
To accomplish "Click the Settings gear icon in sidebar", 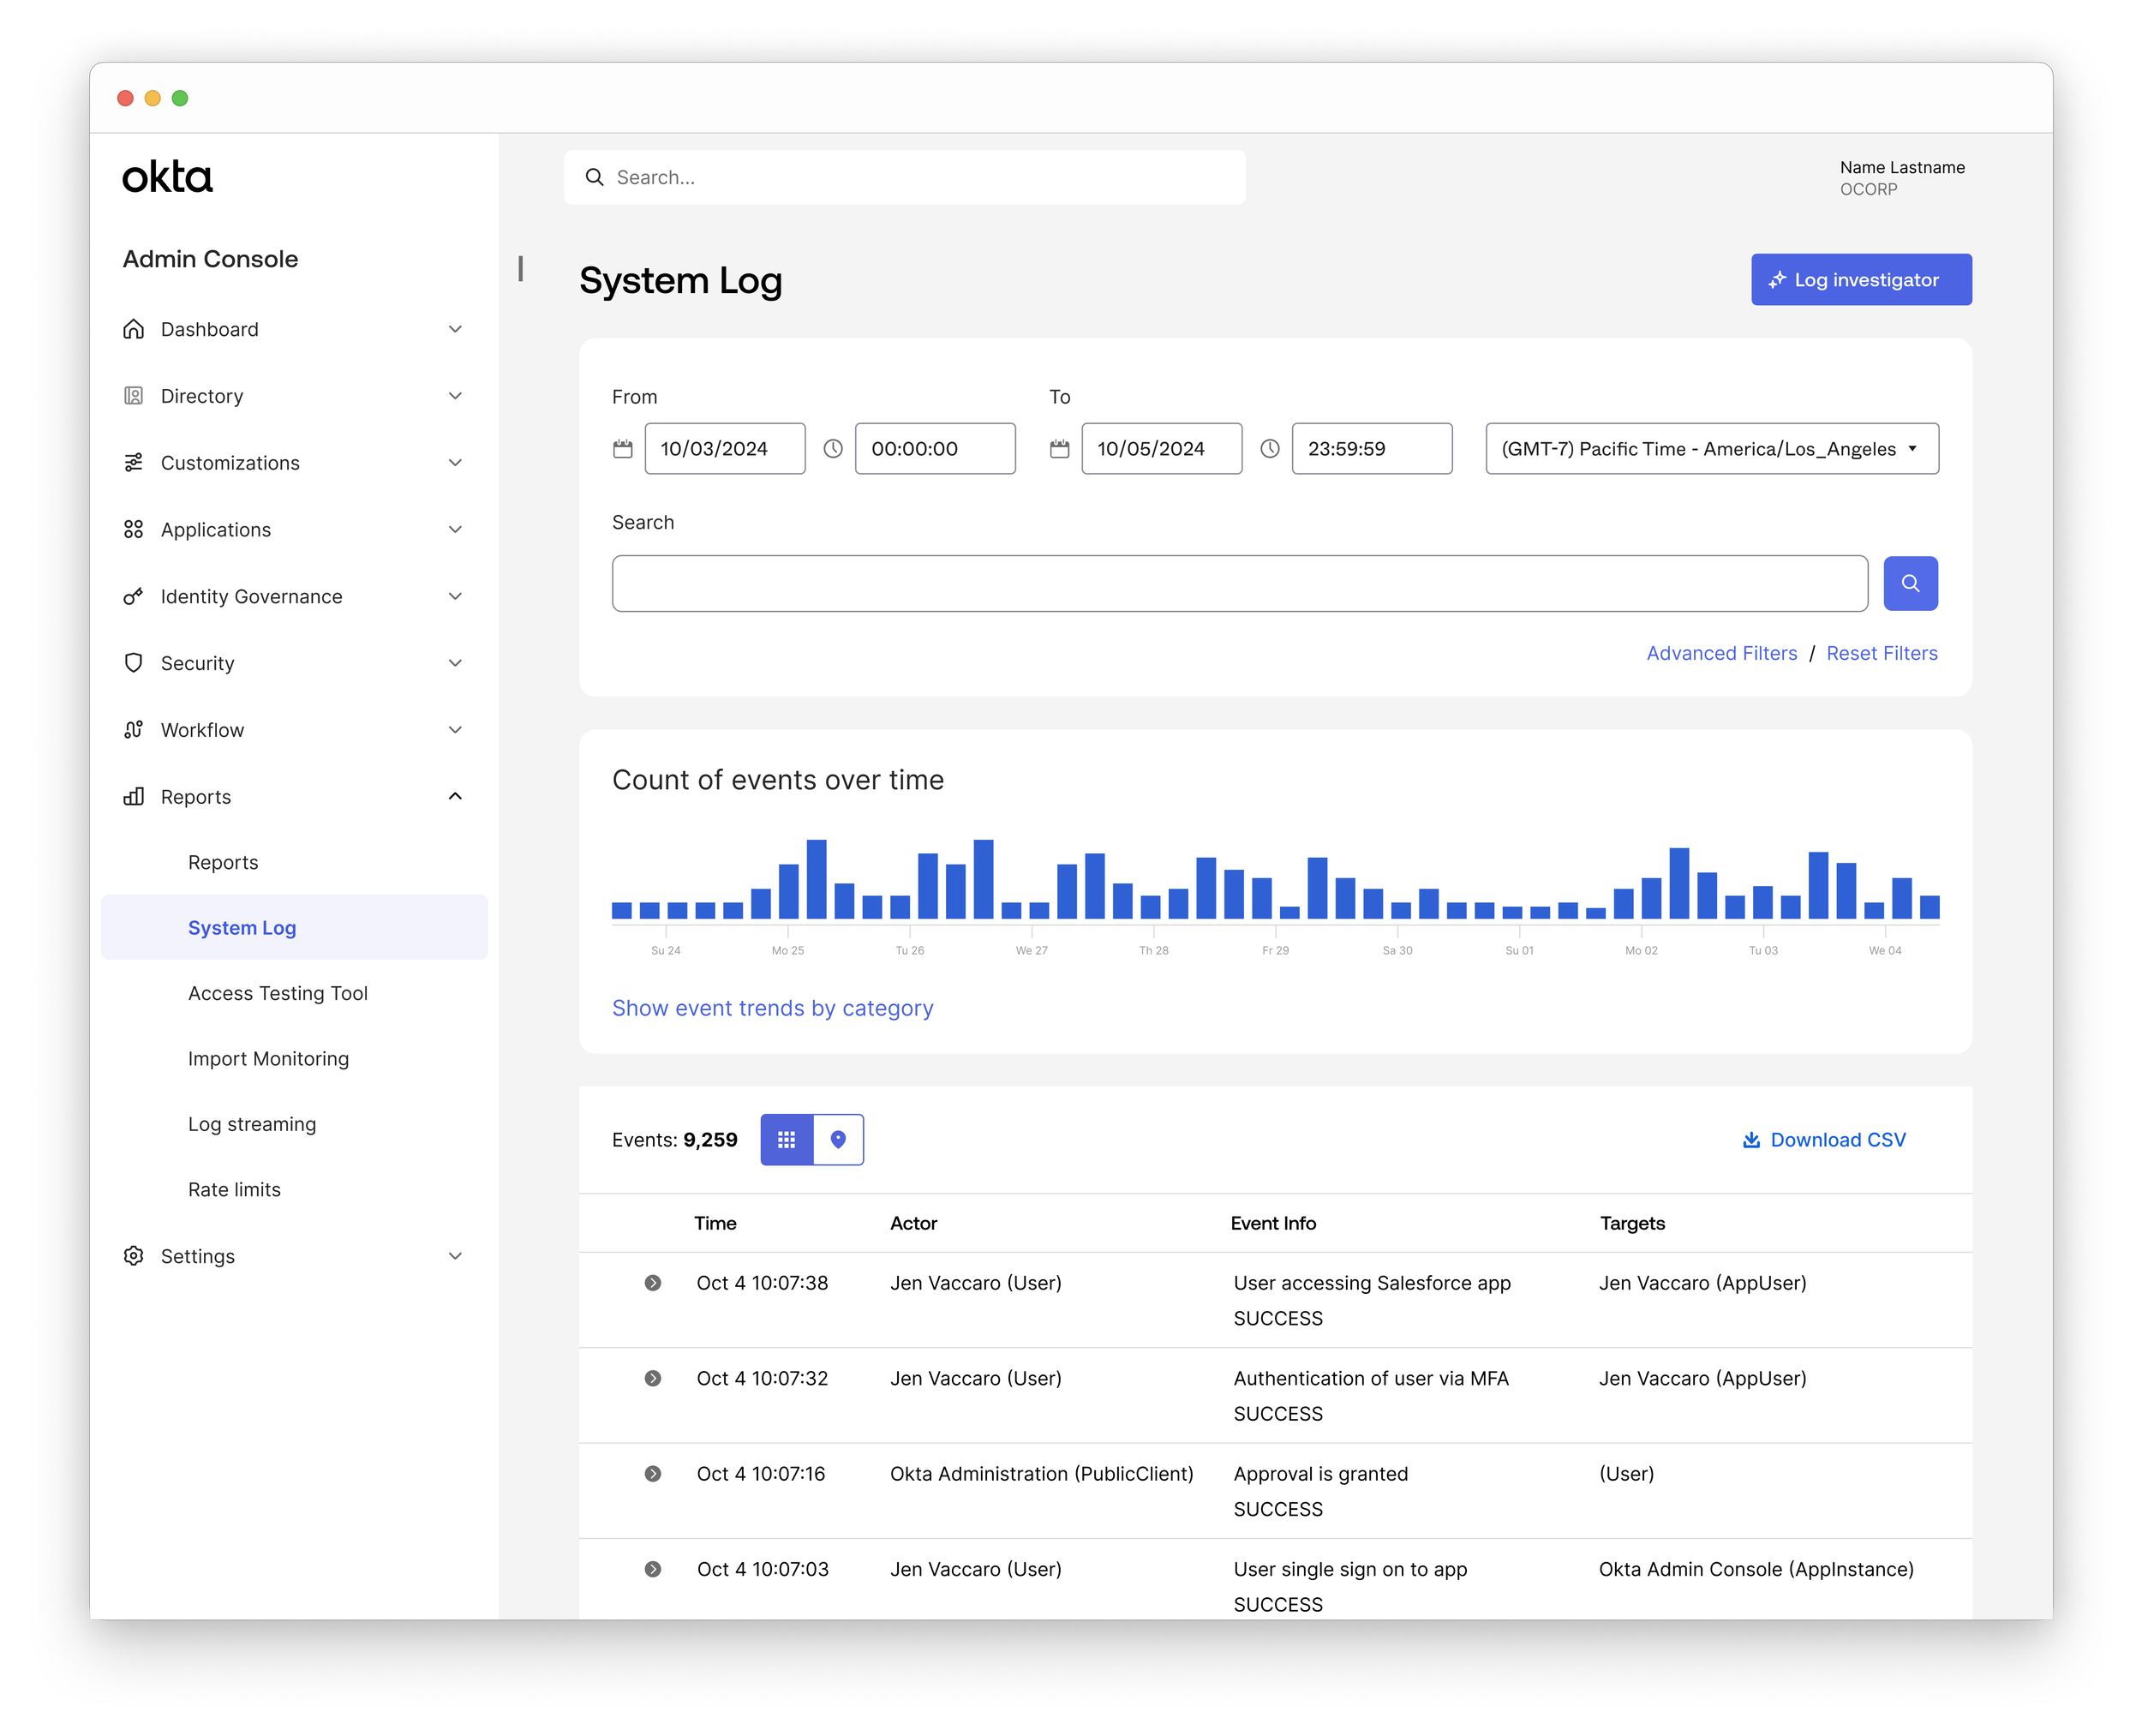I will tap(133, 1256).
